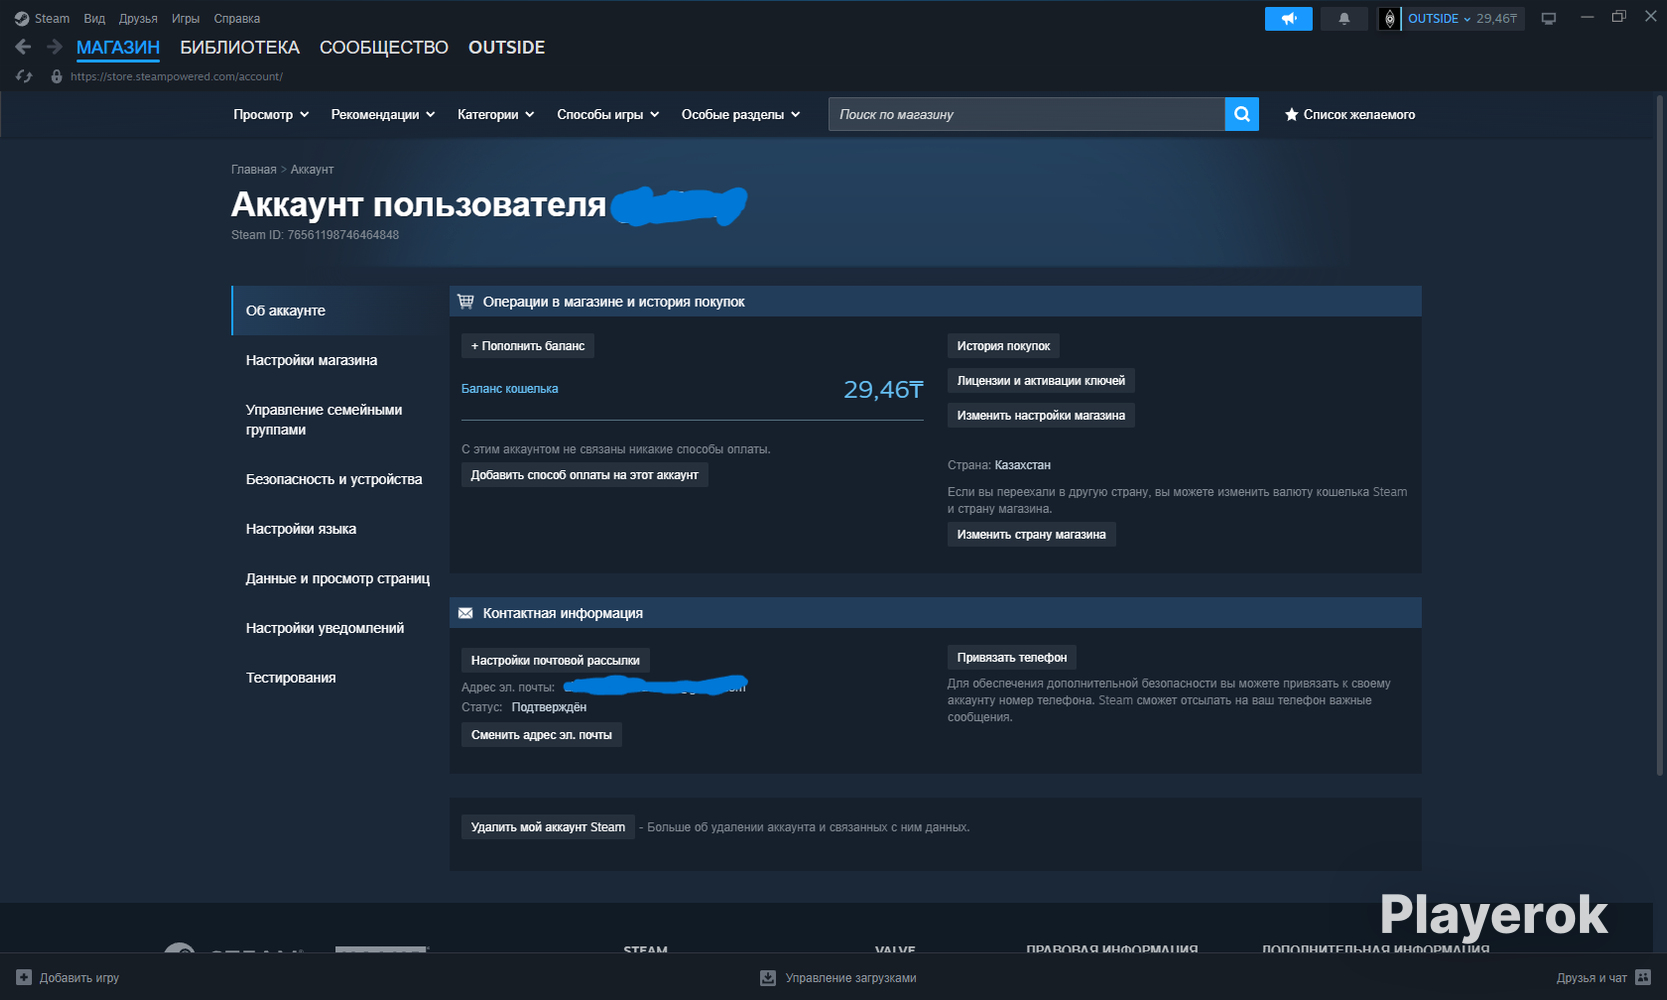
Task: Click the OUTSIDE profile avatar
Action: click(1389, 18)
